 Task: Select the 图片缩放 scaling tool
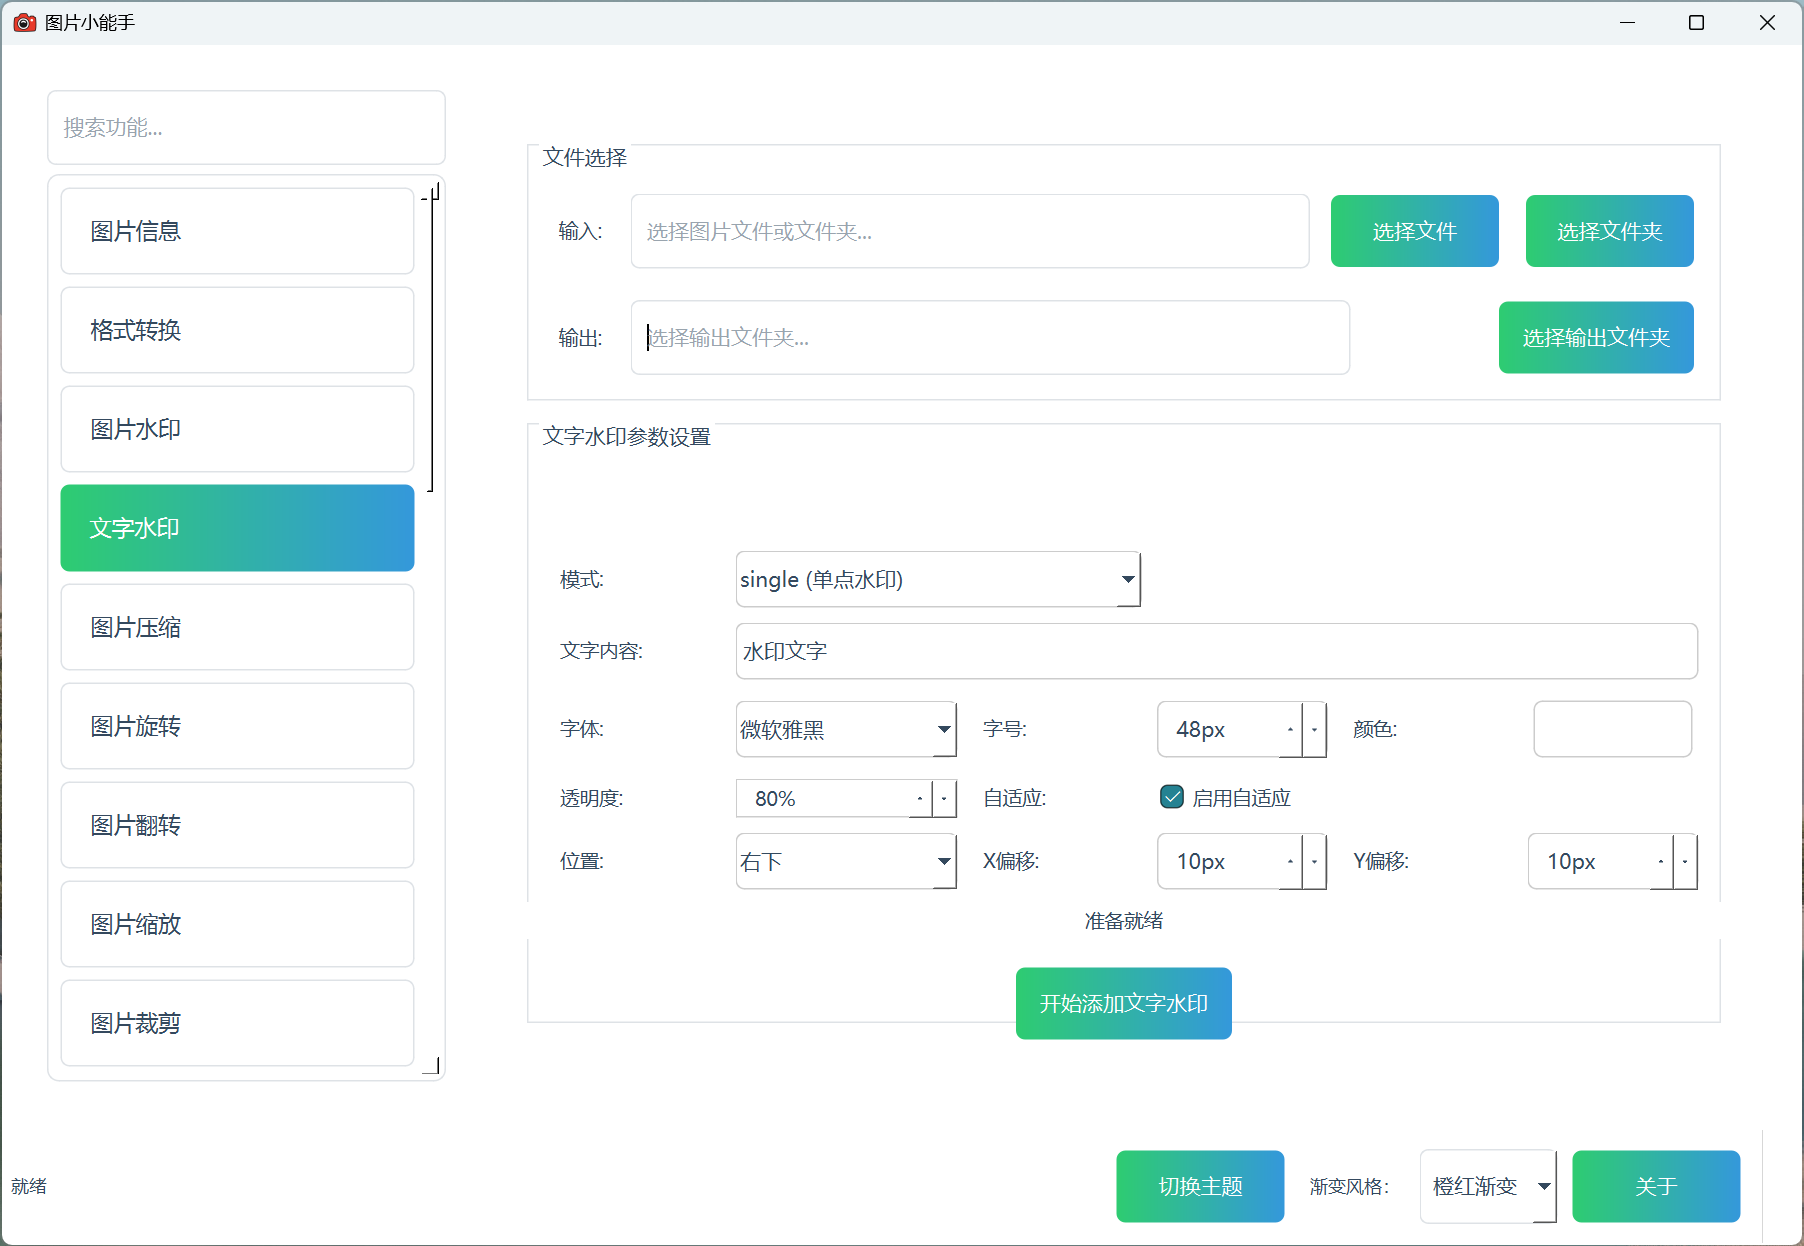click(237, 924)
